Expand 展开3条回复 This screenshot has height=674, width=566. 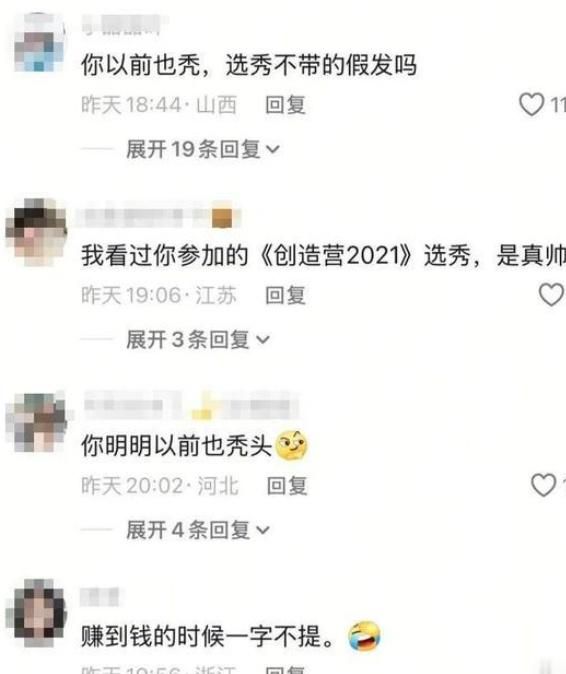(x=198, y=340)
